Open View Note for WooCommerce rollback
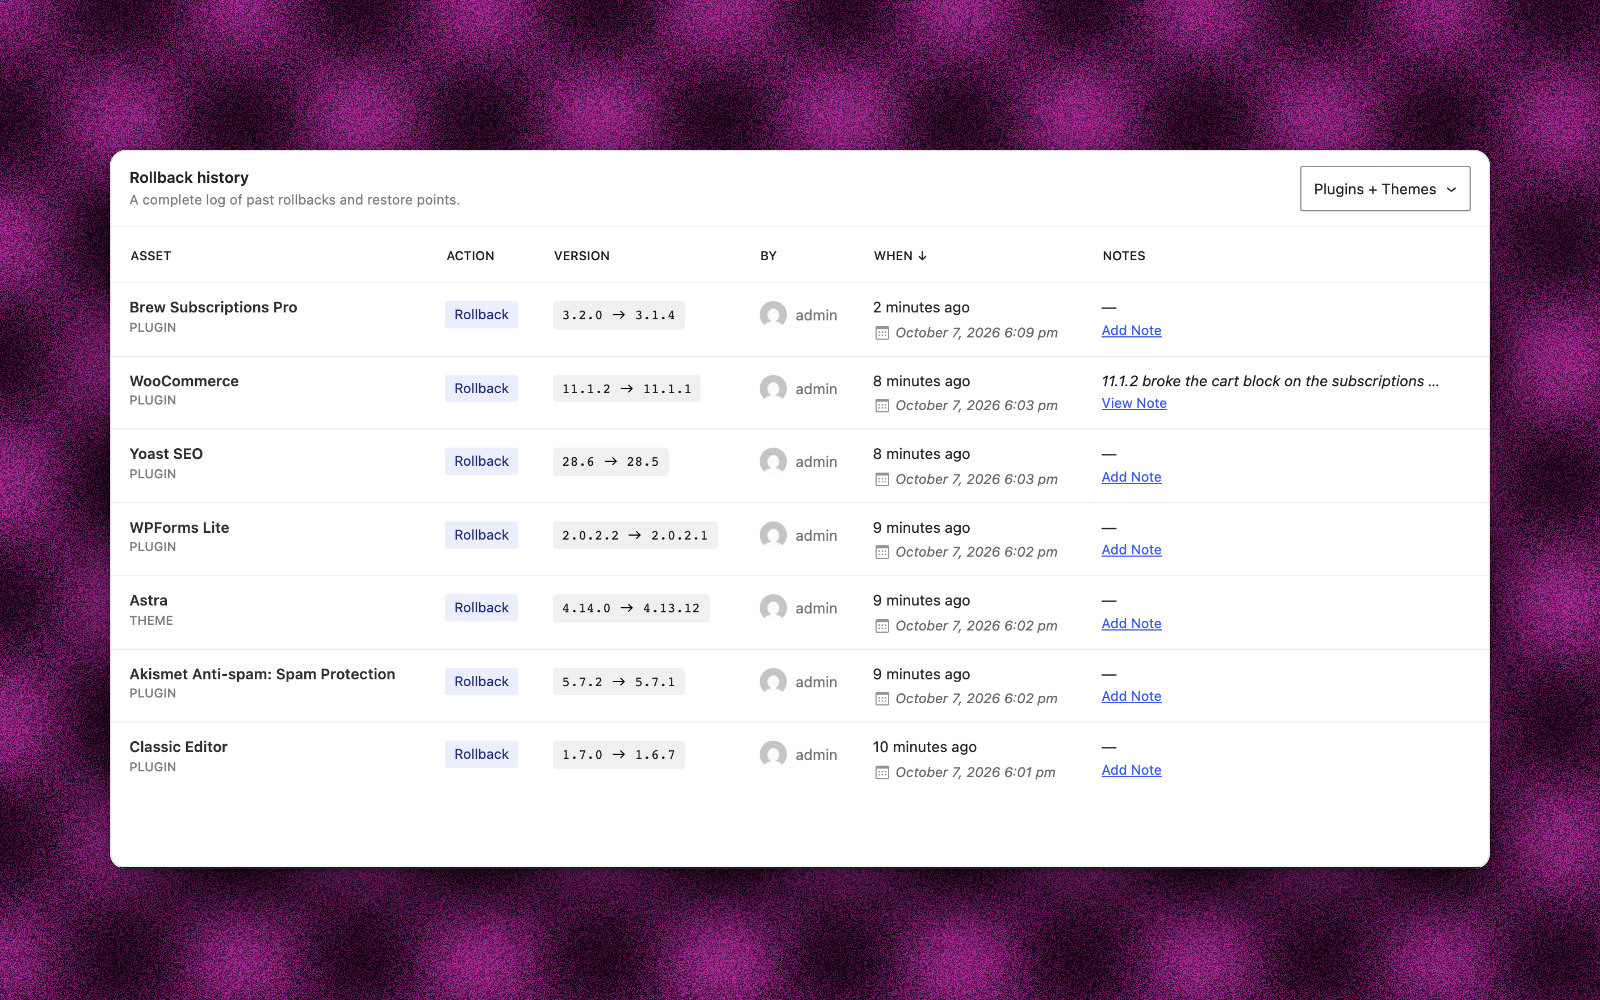The image size is (1600, 1000). [1134, 404]
